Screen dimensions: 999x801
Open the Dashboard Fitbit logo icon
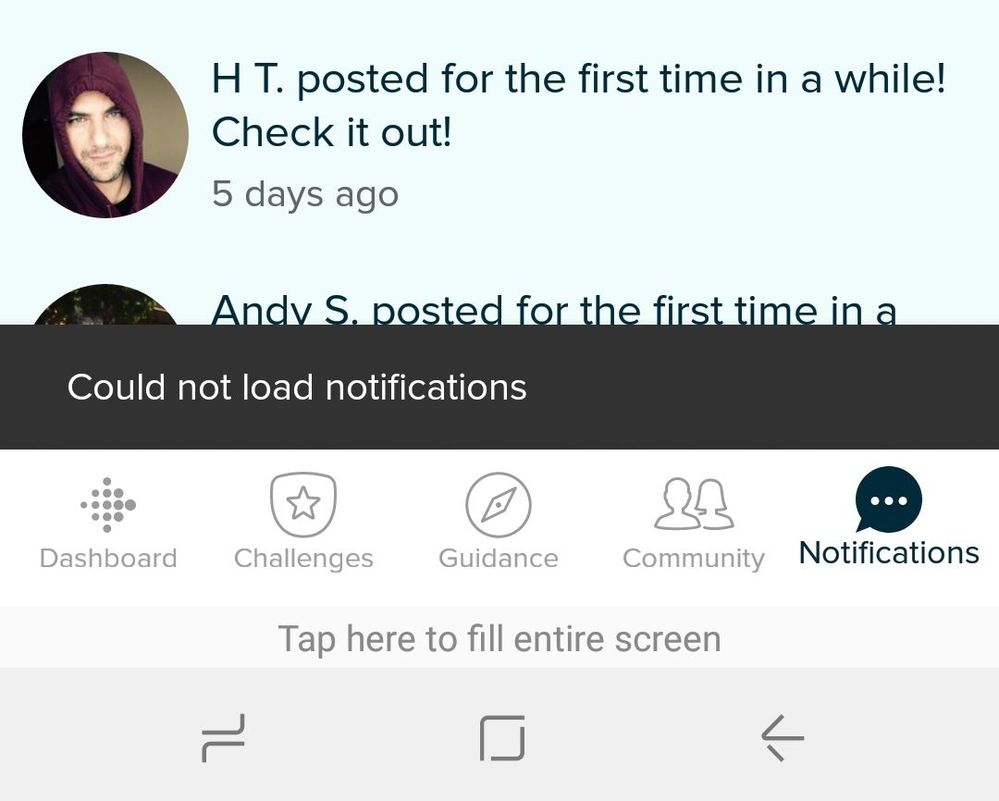108,505
